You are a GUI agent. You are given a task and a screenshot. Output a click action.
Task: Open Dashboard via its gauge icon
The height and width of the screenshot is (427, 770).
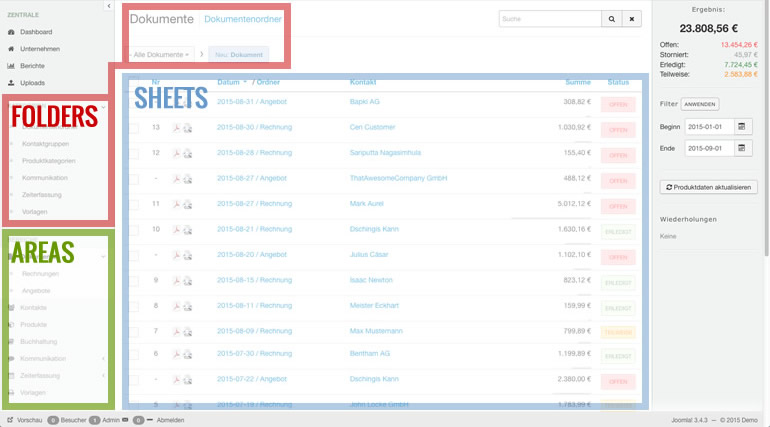11,32
